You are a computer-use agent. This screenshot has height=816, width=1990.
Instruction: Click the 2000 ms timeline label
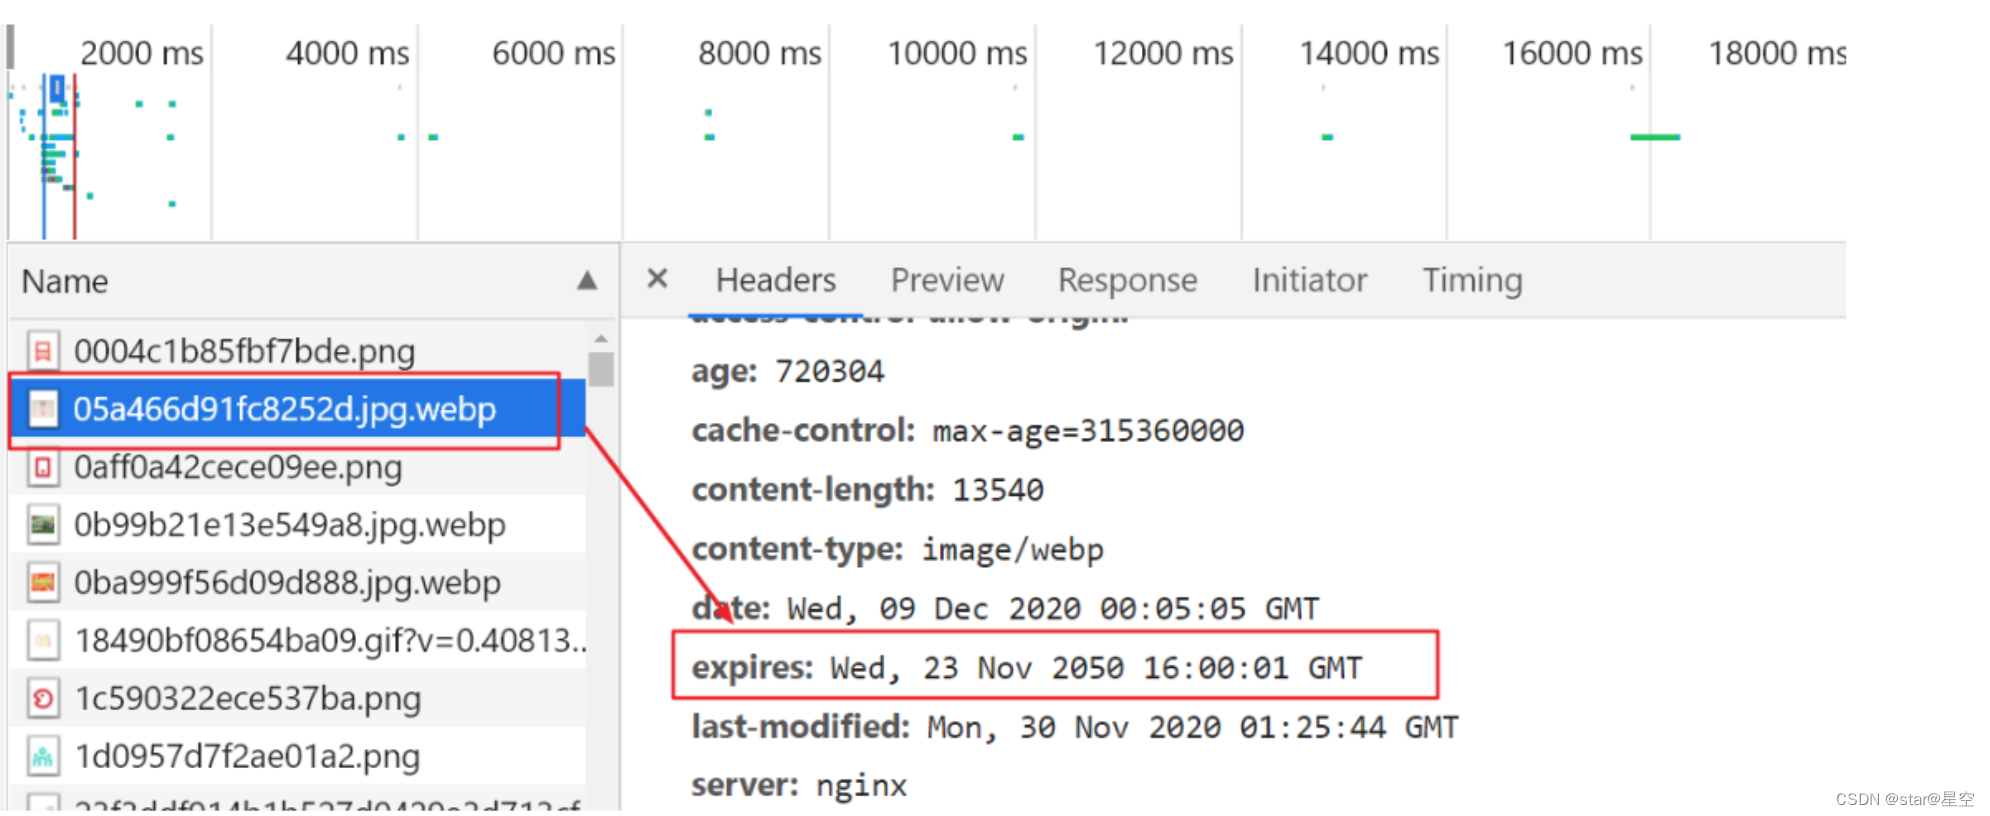coord(141,53)
